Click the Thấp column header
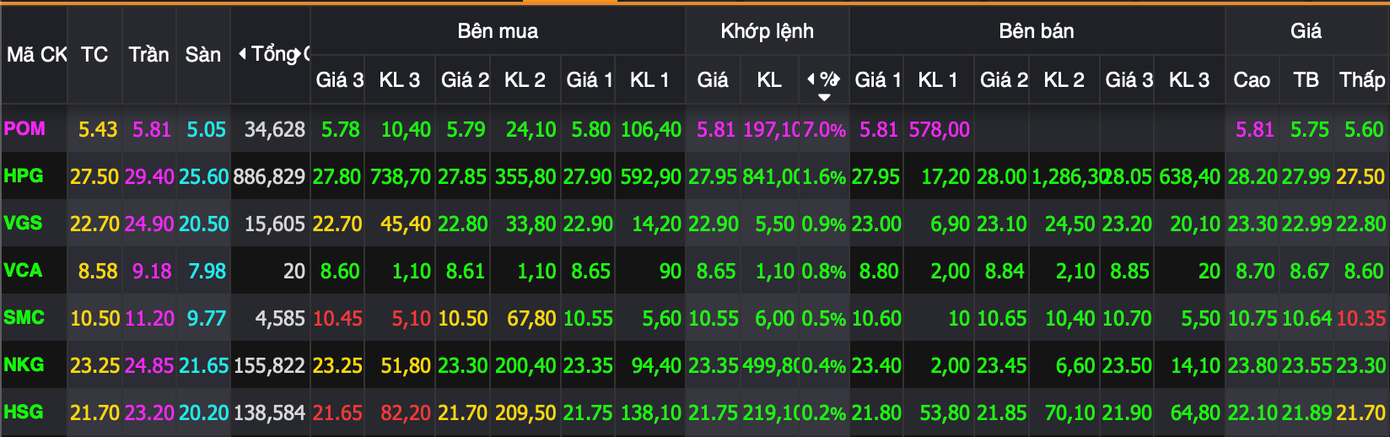The image size is (1390, 437). [1362, 80]
